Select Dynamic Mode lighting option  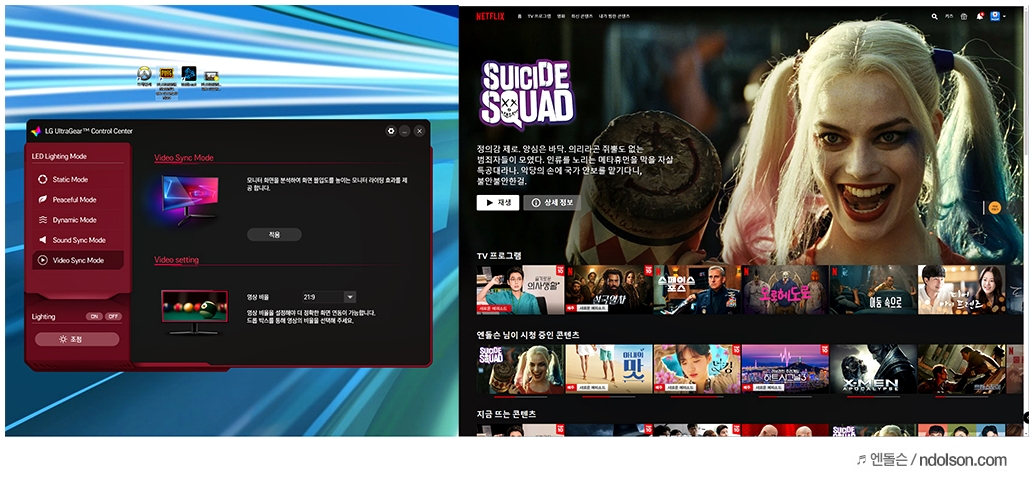78,220
